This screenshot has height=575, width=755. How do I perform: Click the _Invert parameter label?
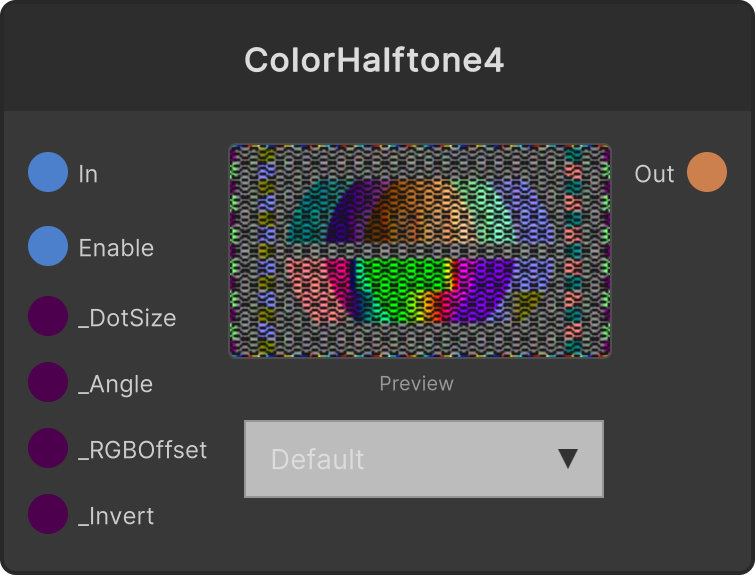pos(116,516)
